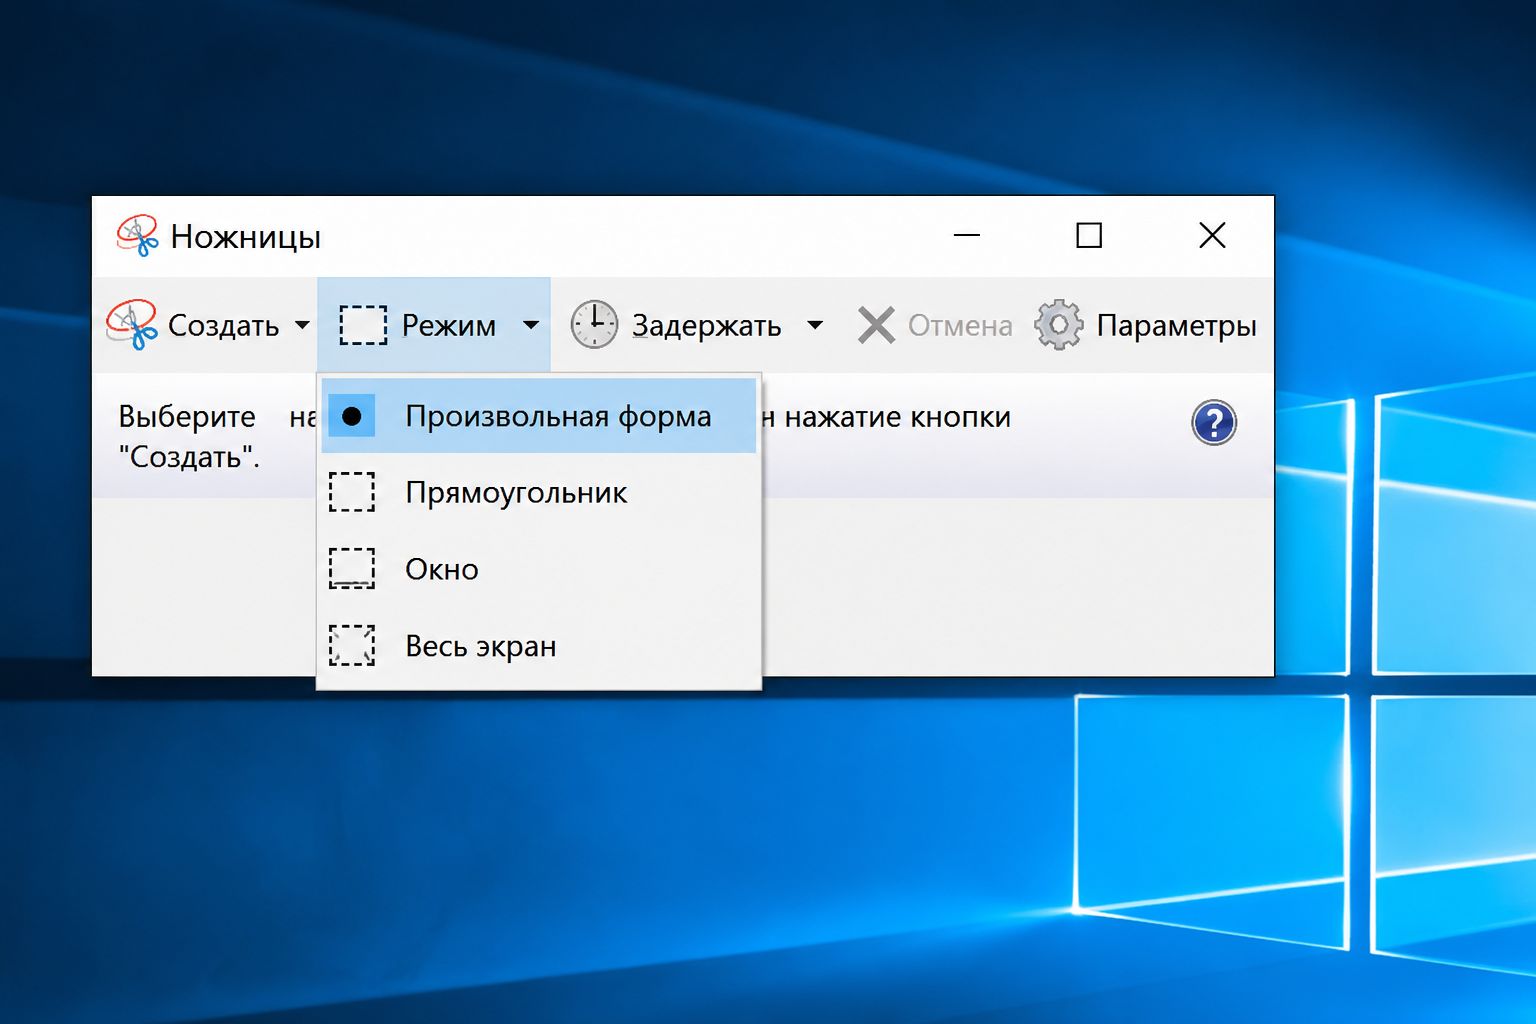Click the Весь экран mode icon

pos(352,645)
